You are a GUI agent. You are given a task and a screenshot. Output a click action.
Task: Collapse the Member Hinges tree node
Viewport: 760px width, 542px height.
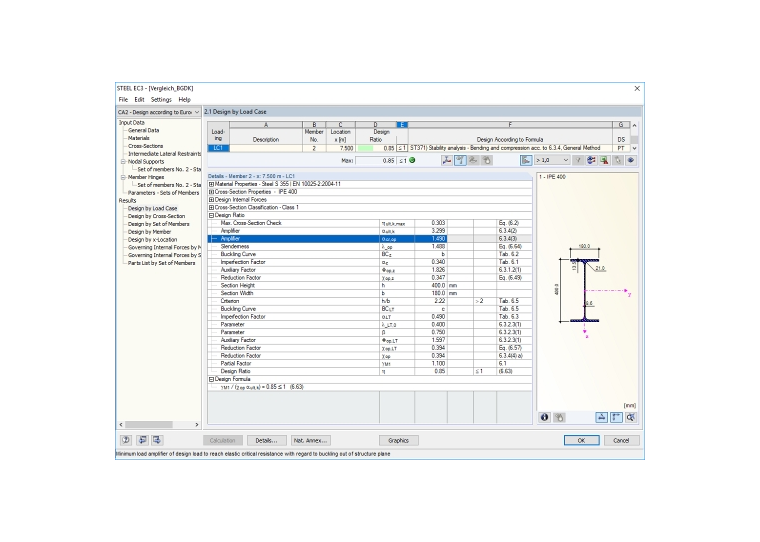pyautogui.click(x=123, y=177)
